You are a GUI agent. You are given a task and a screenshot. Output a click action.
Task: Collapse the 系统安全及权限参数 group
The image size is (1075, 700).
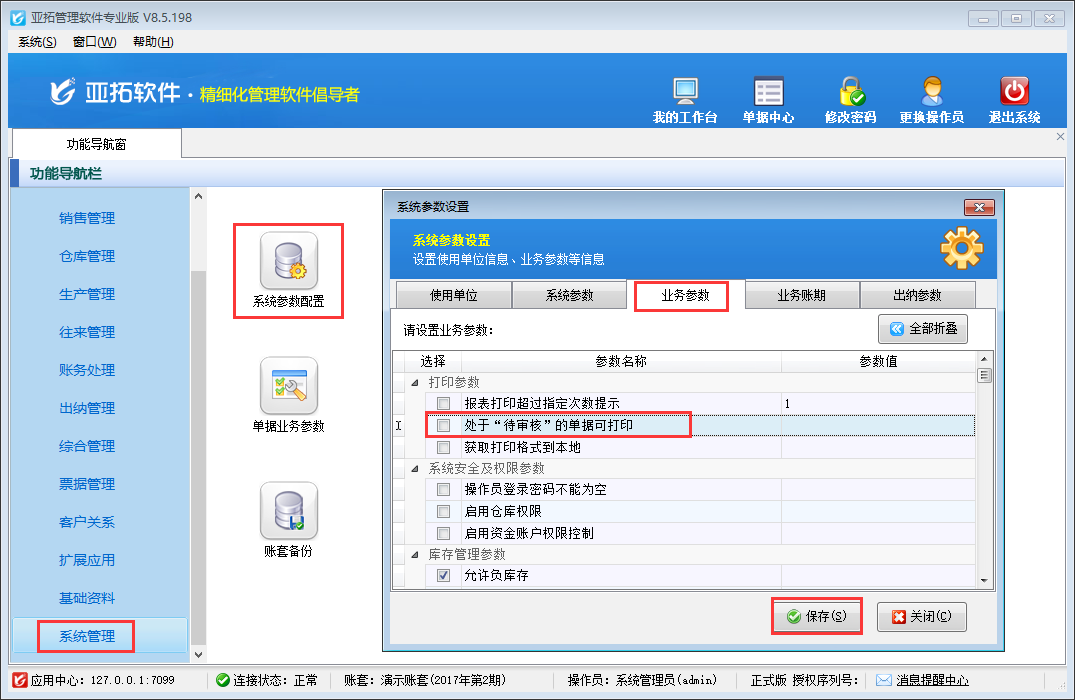point(414,469)
